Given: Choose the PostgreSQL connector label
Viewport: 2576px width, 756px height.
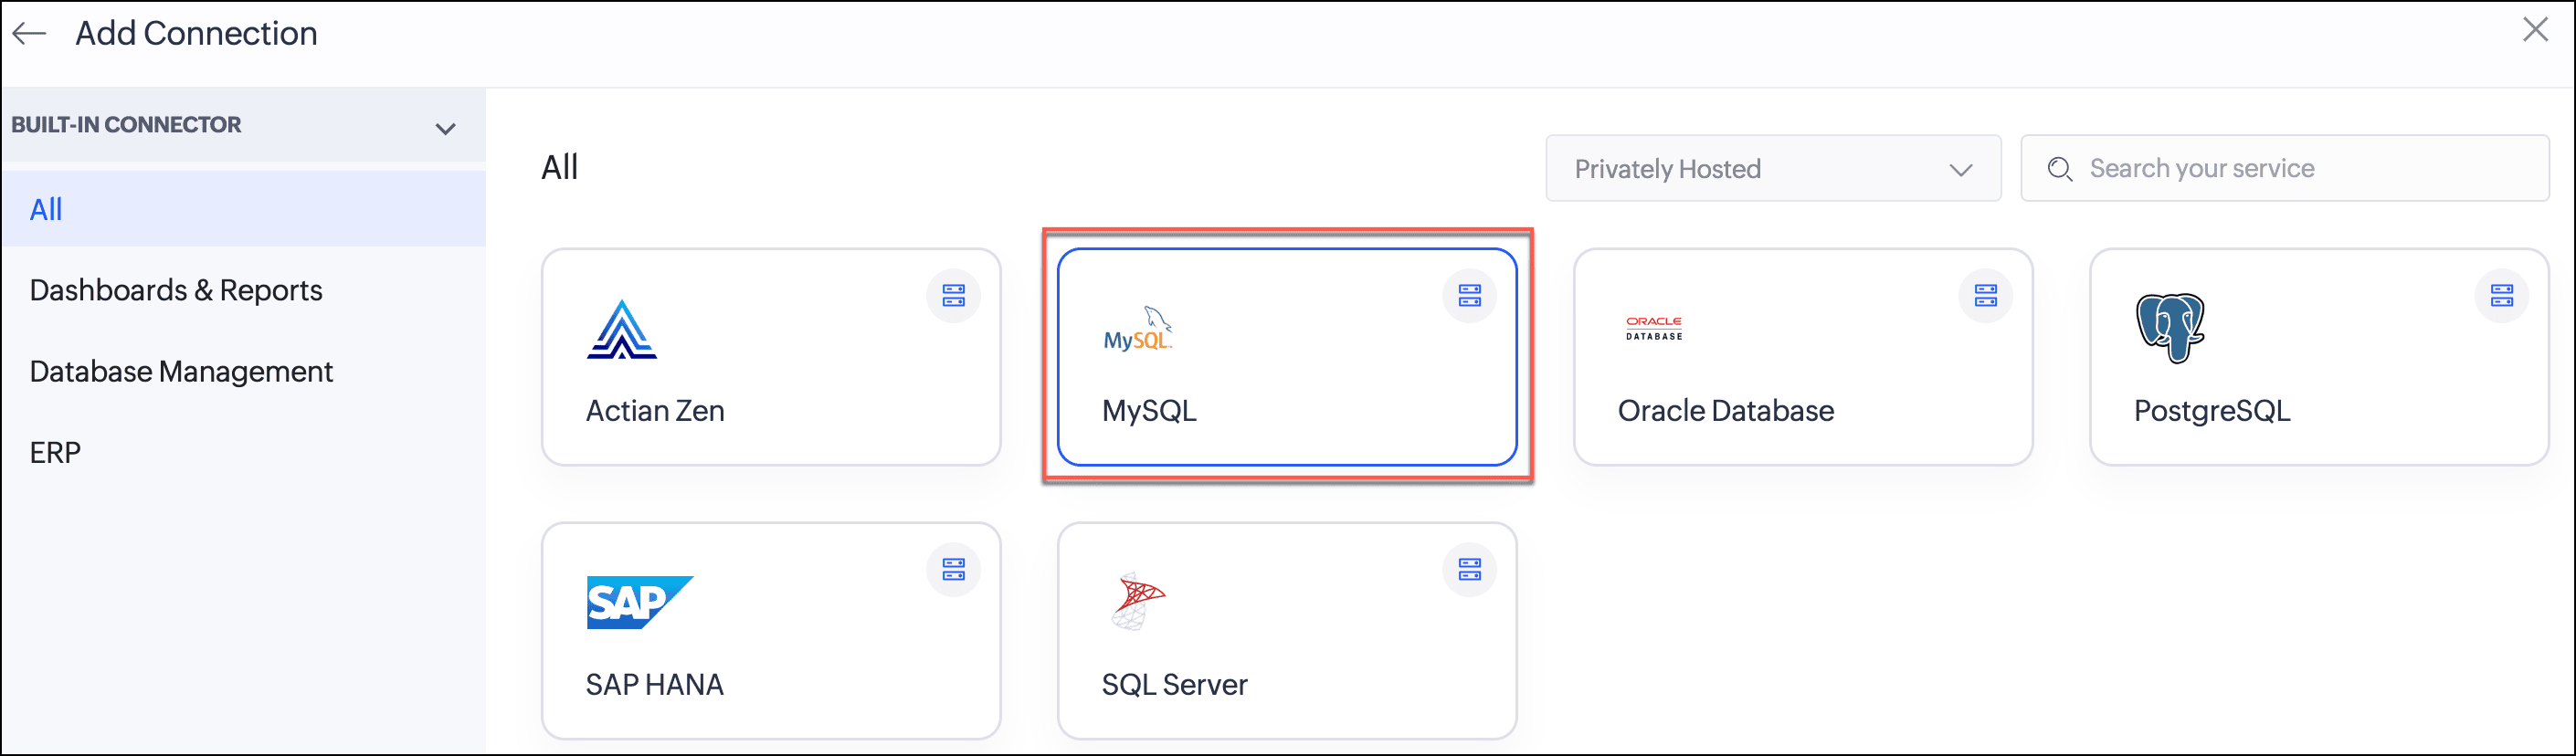Looking at the screenshot, I should [2212, 410].
